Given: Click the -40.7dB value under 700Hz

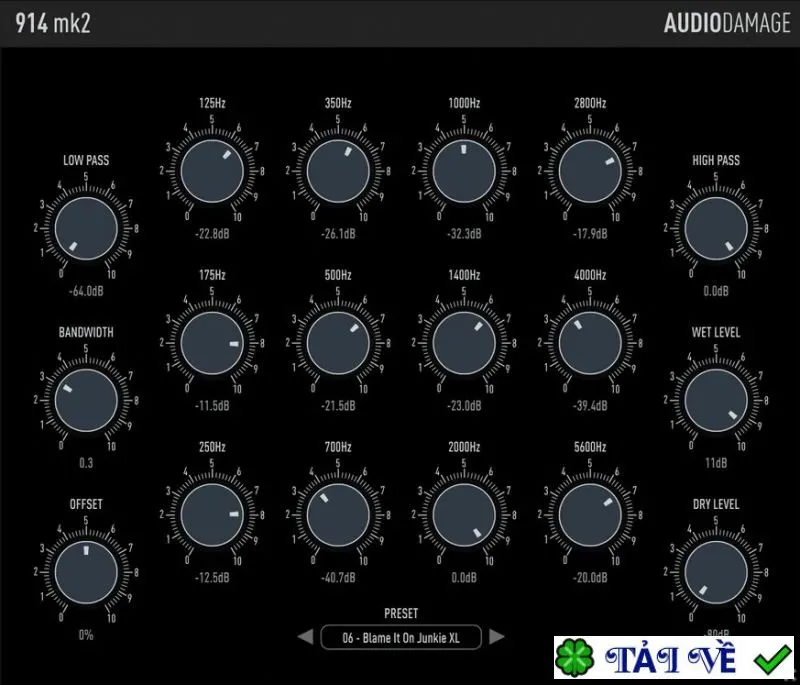Looking at the screenshot, I should [x=338, y=578].
